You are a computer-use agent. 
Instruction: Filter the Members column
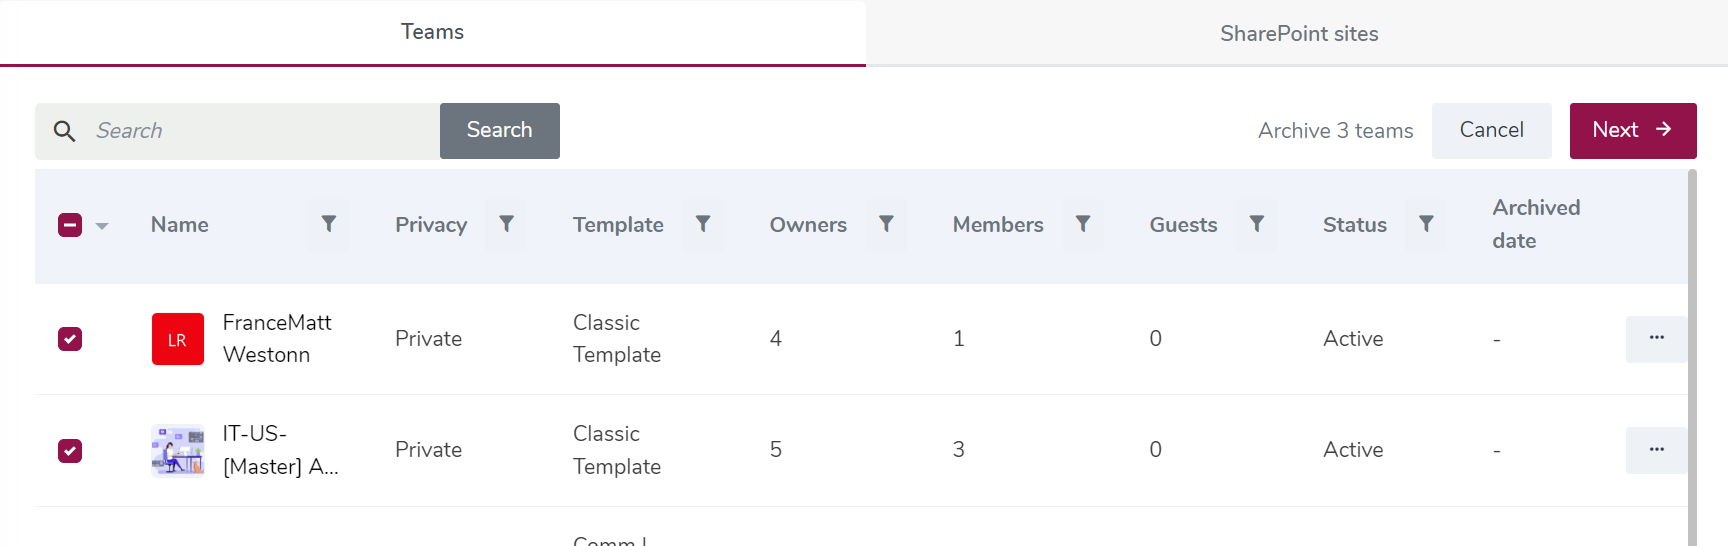pos(1082,225)
